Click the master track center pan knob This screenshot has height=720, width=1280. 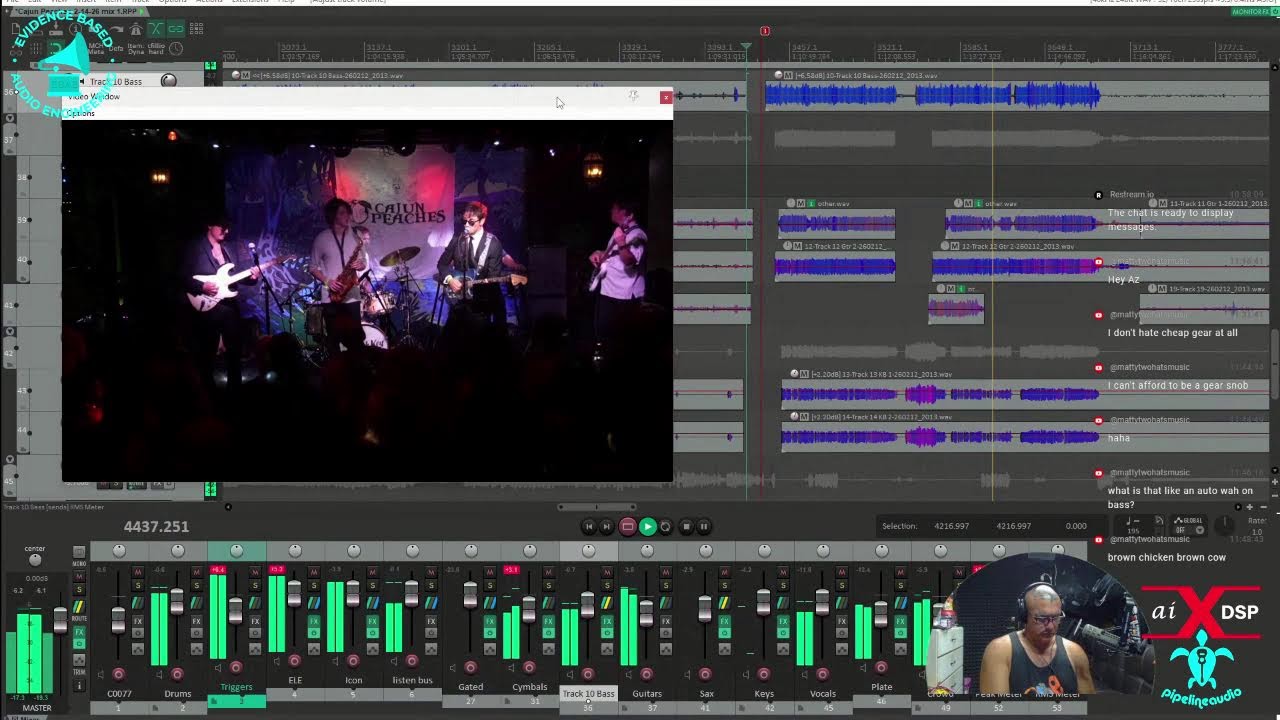click(x=35, y=559)
